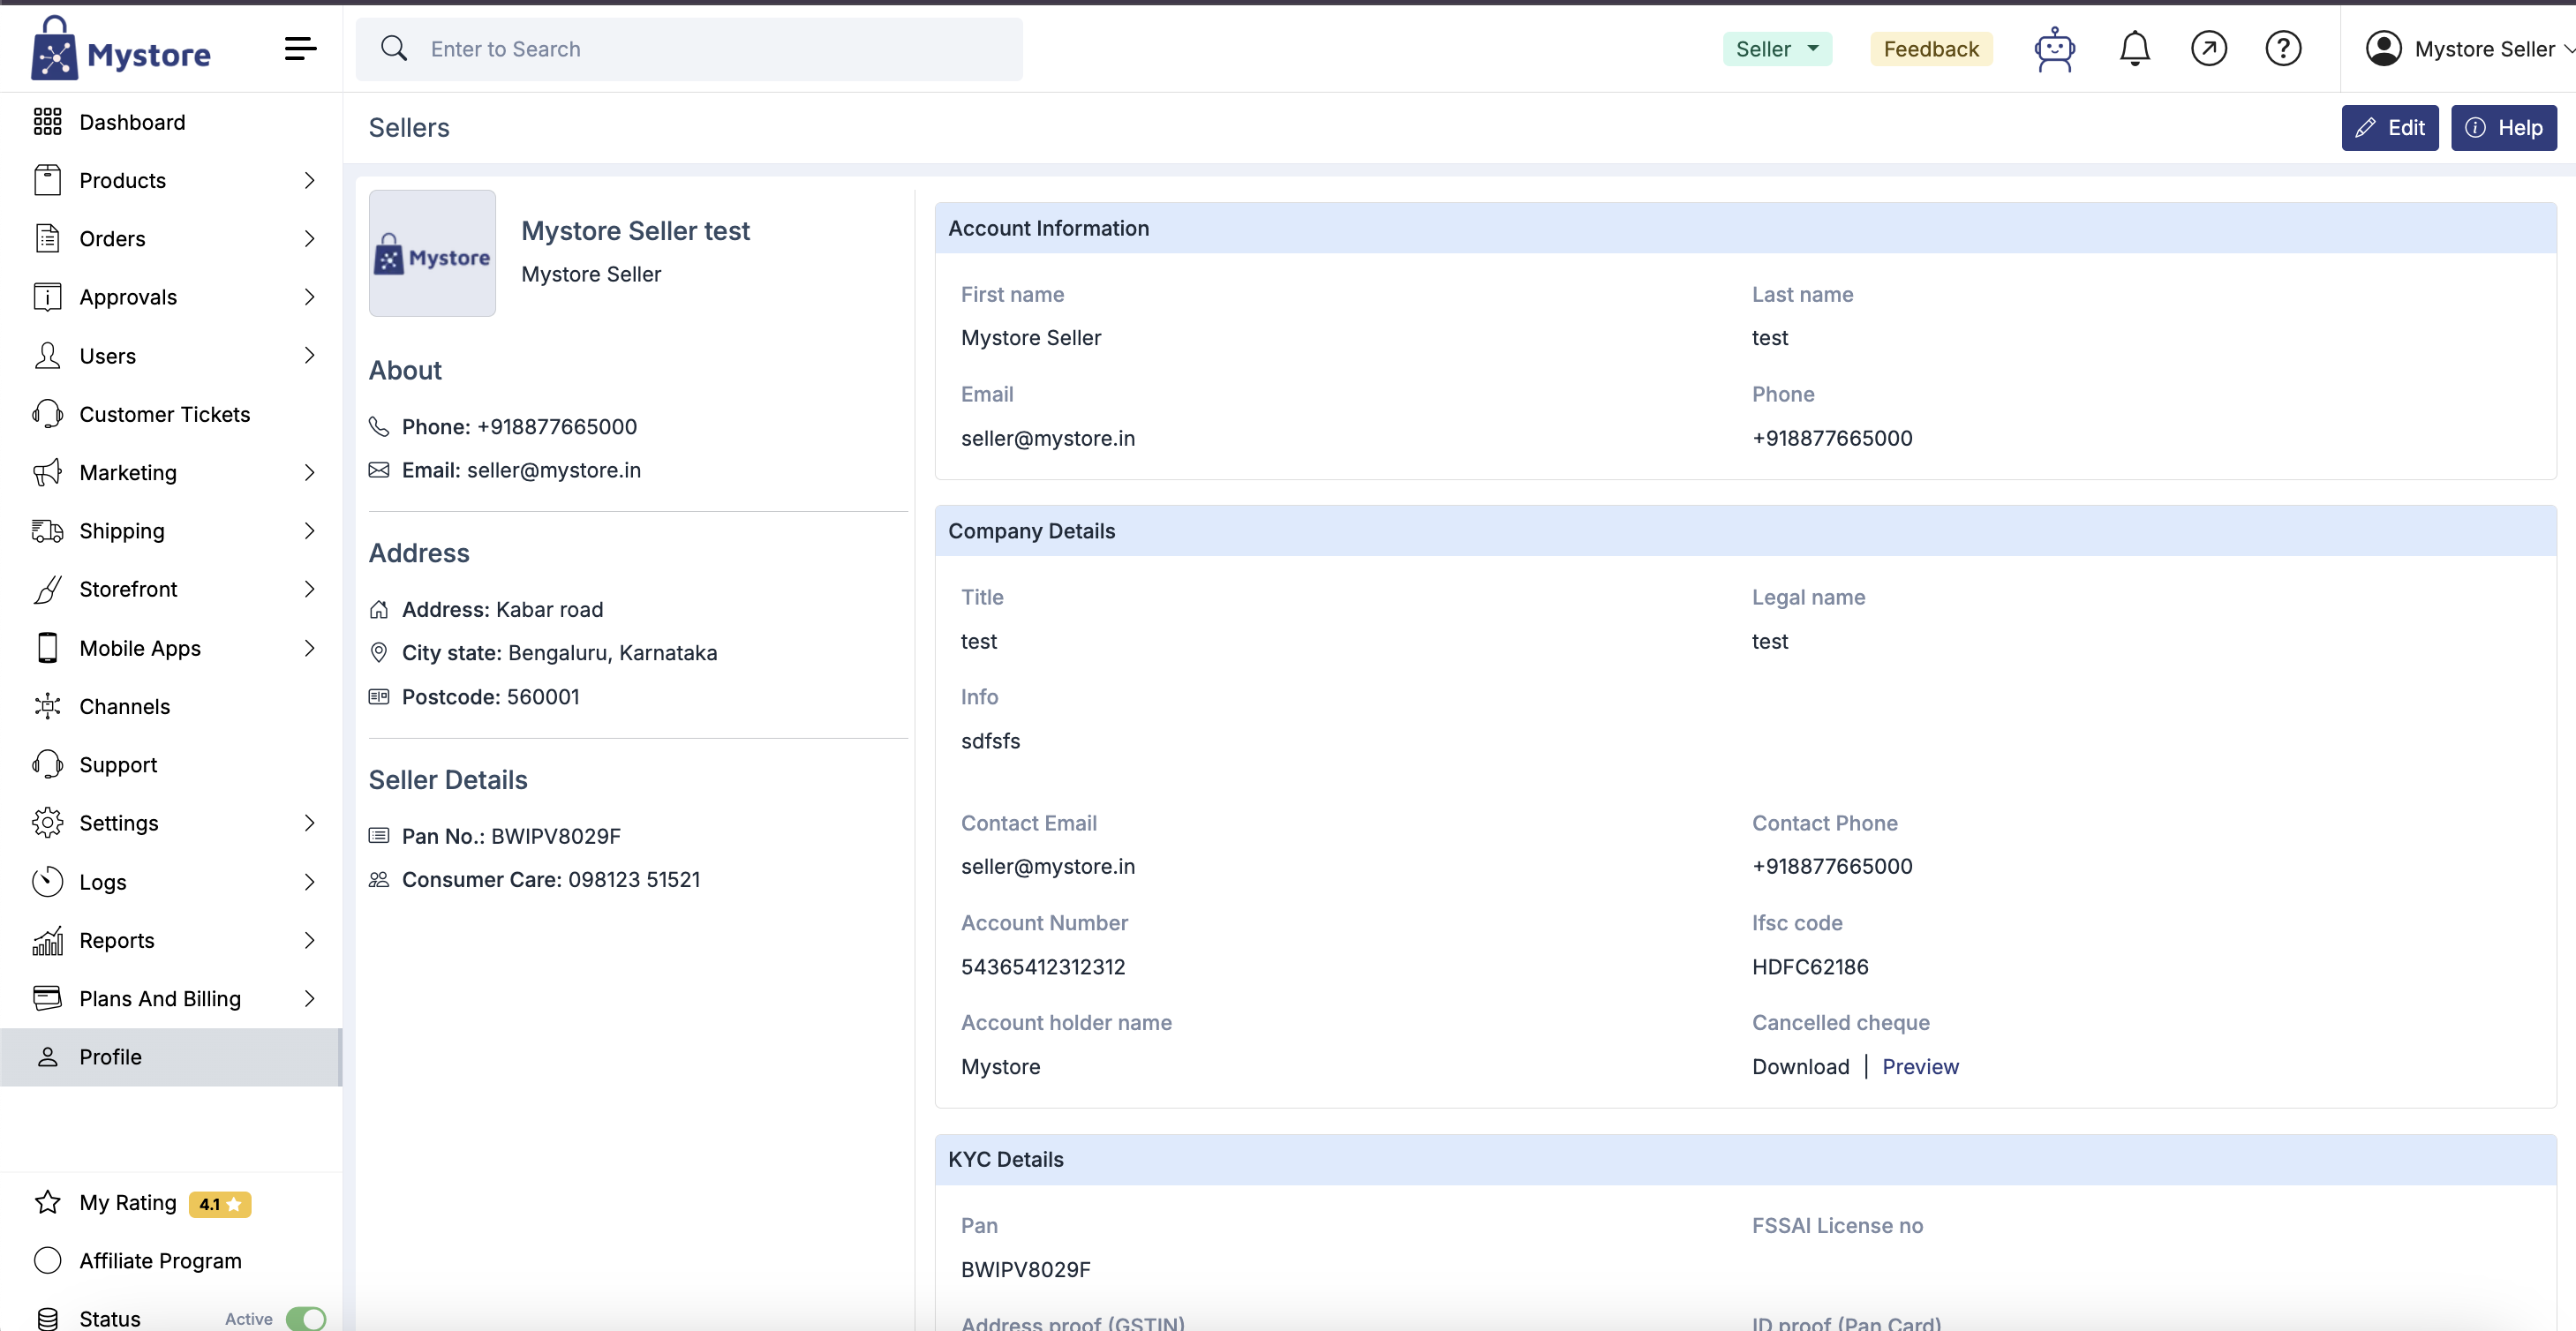
Task: Click the Reports chart icon
Action: (x=47, y=940)
